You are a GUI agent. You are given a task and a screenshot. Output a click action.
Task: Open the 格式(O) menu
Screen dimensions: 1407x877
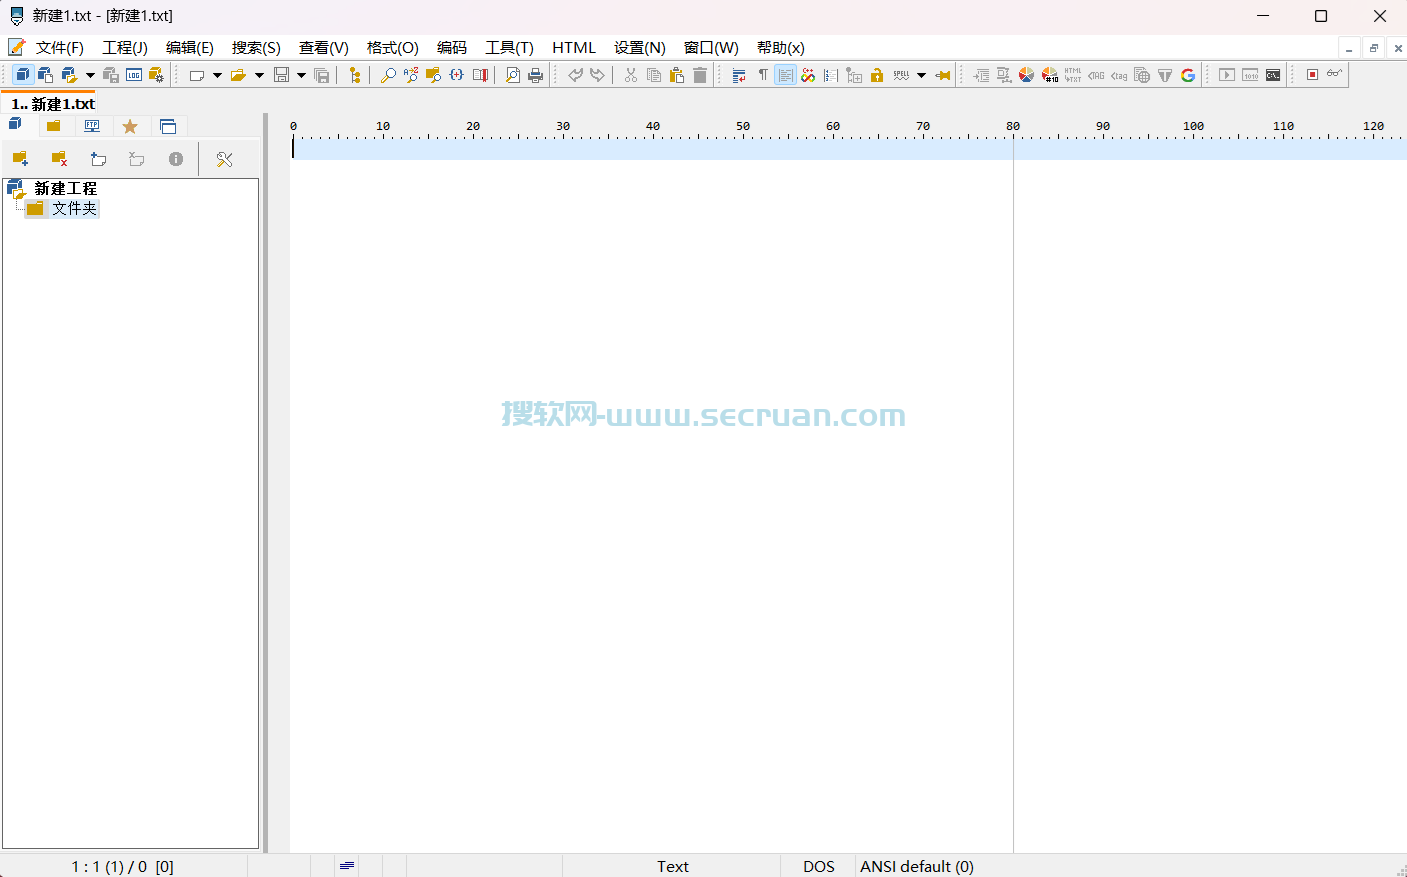coord(393,47)
